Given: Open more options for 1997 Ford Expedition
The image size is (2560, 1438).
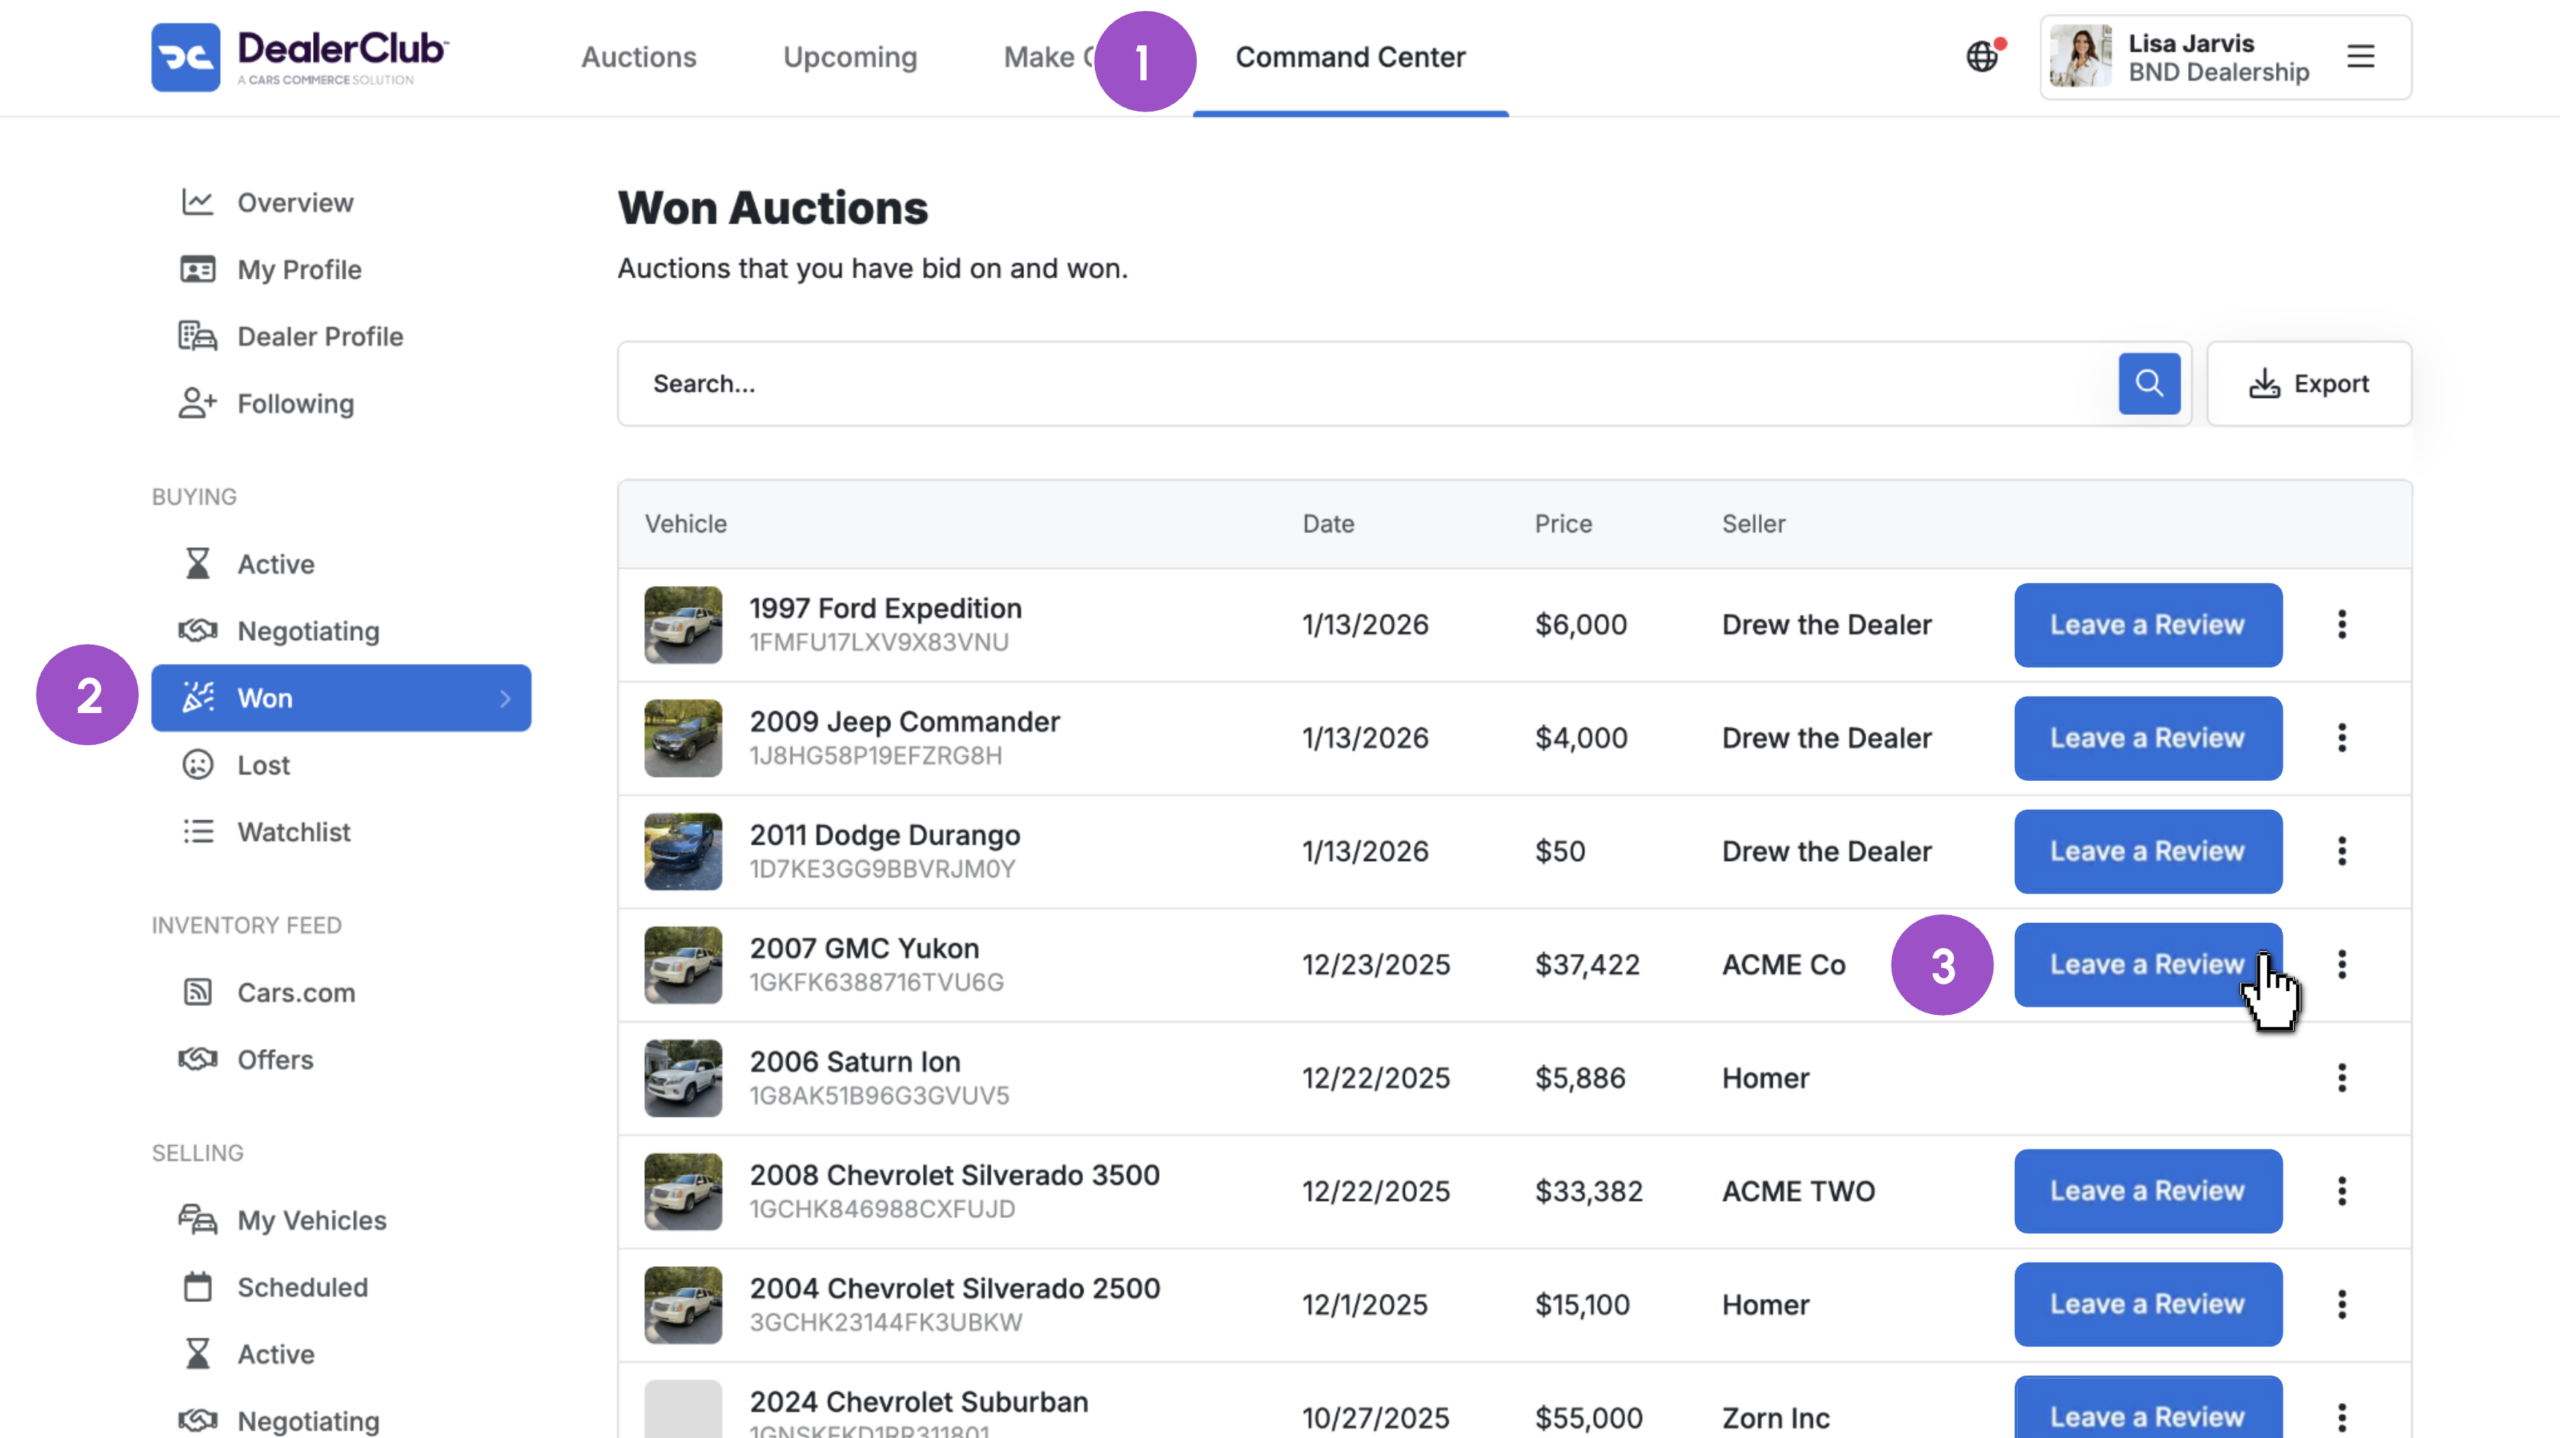Looking at the screenshot, I should (x=2342, y=625).
